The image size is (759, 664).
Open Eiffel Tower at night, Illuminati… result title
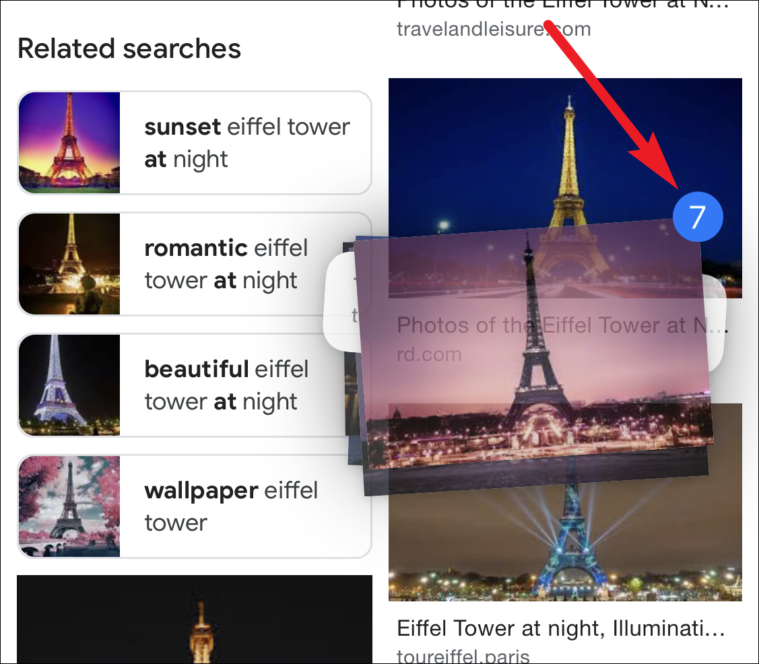tap(561, 628)
